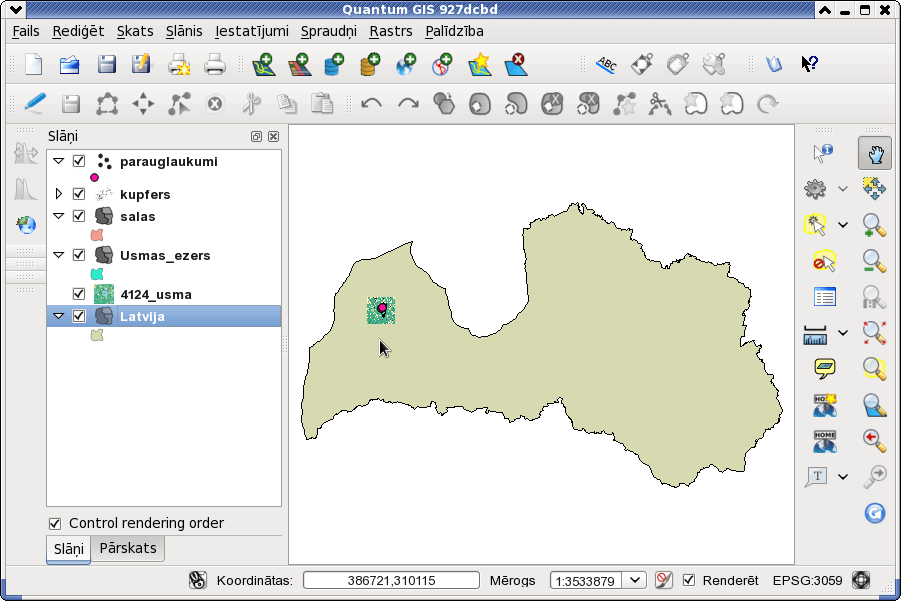
Task: Click the undo arrow in editing toolbar
Action: (371, 104)
